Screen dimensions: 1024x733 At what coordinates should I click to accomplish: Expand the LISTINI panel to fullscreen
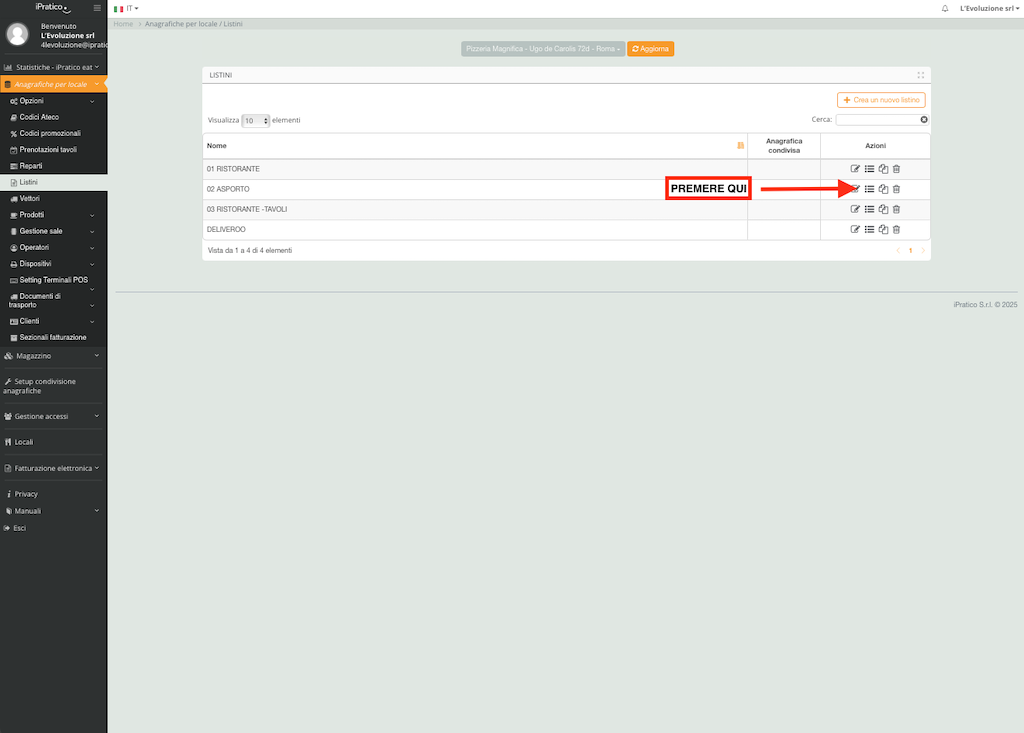(x=920, y=75)
